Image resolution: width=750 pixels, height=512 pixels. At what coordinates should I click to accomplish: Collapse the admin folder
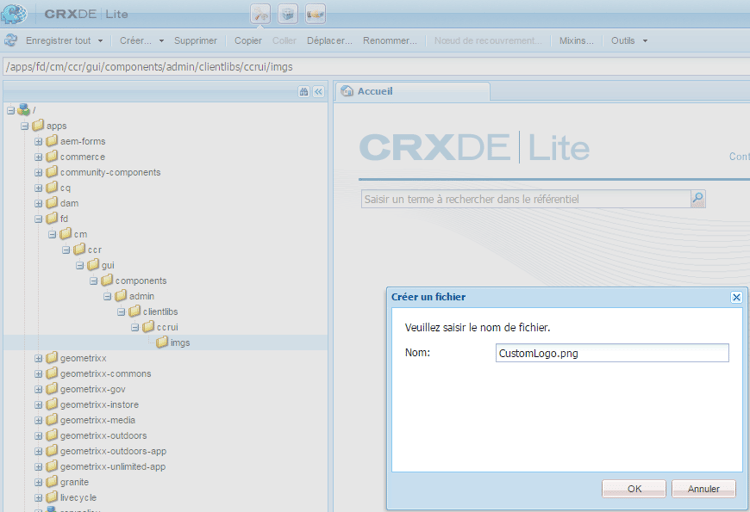click(107, 297)
